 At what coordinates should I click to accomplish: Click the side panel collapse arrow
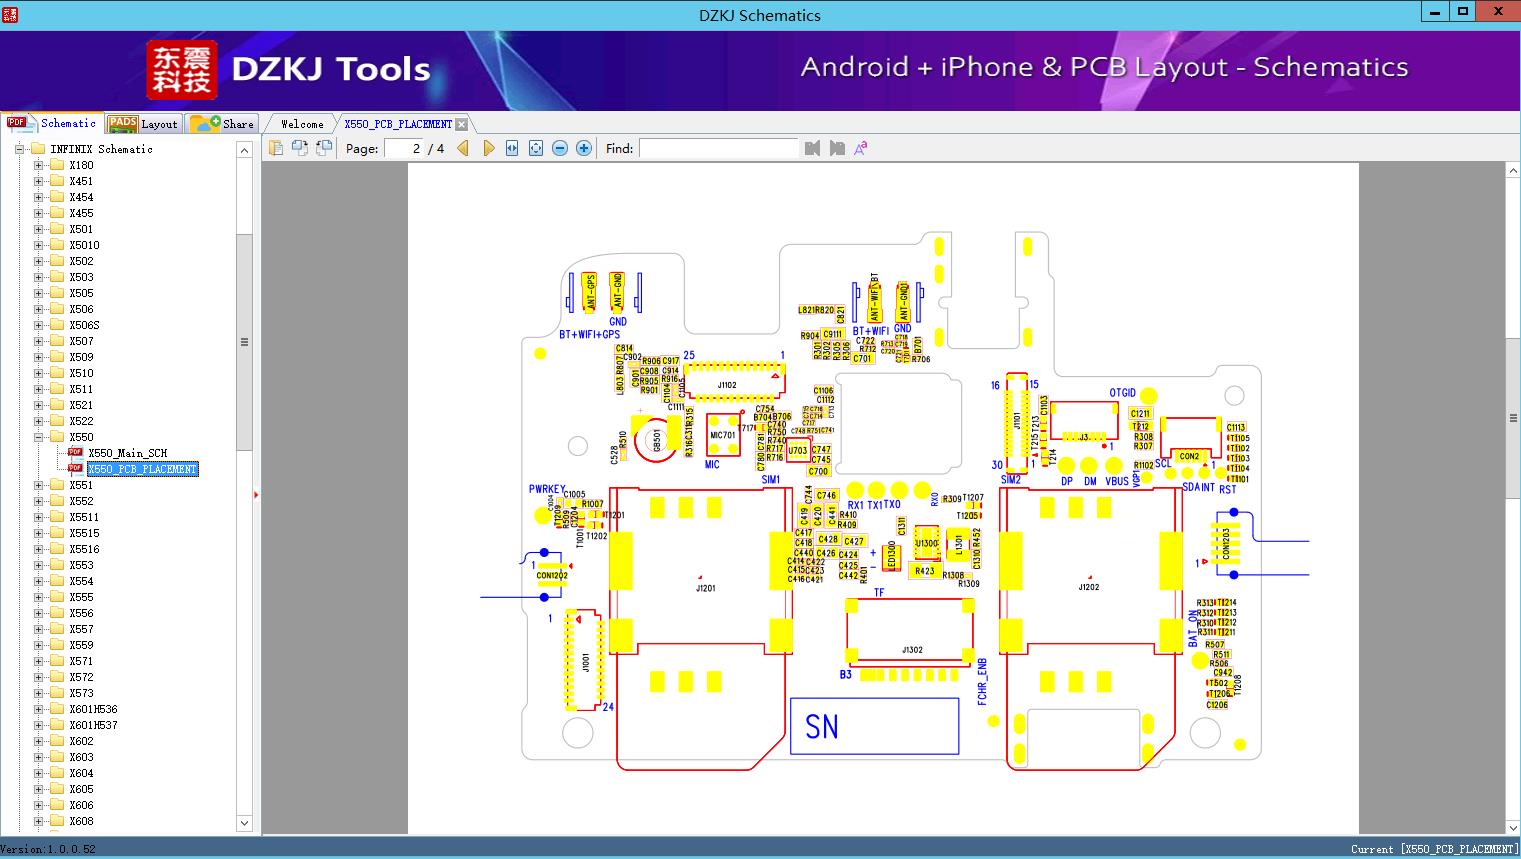(256, 495)
